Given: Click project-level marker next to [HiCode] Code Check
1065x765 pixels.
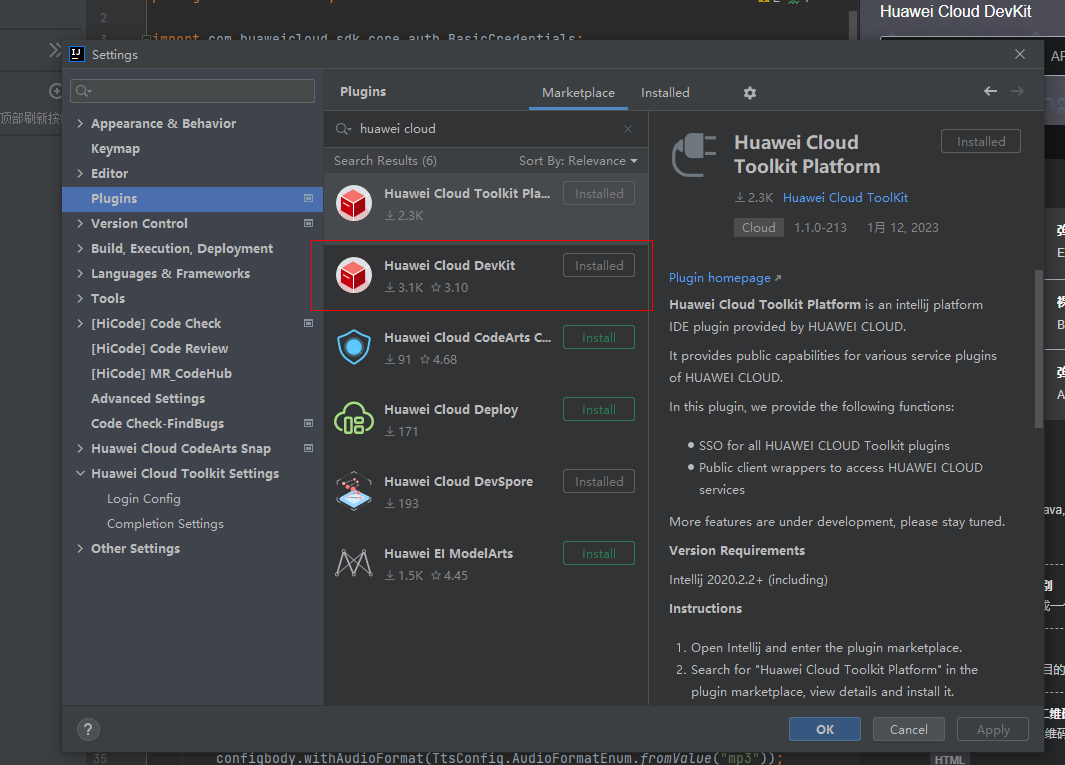Looking at the screenshot, I should pyautogui.click(x=308, y=323).
